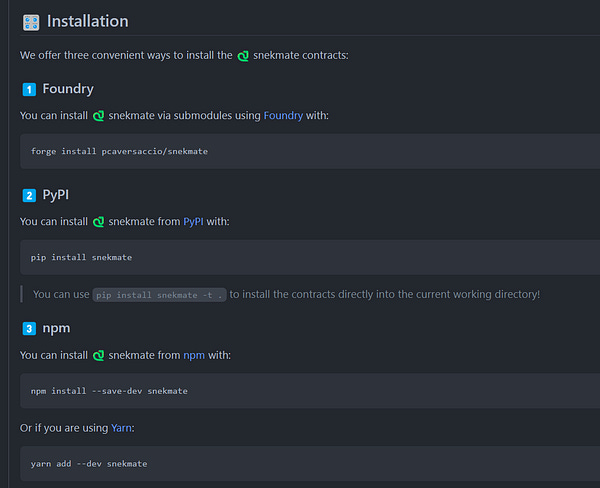Click the 'PyPI' section heading text
This screenshot has width=600, height=488.
(x=55, y=195)
